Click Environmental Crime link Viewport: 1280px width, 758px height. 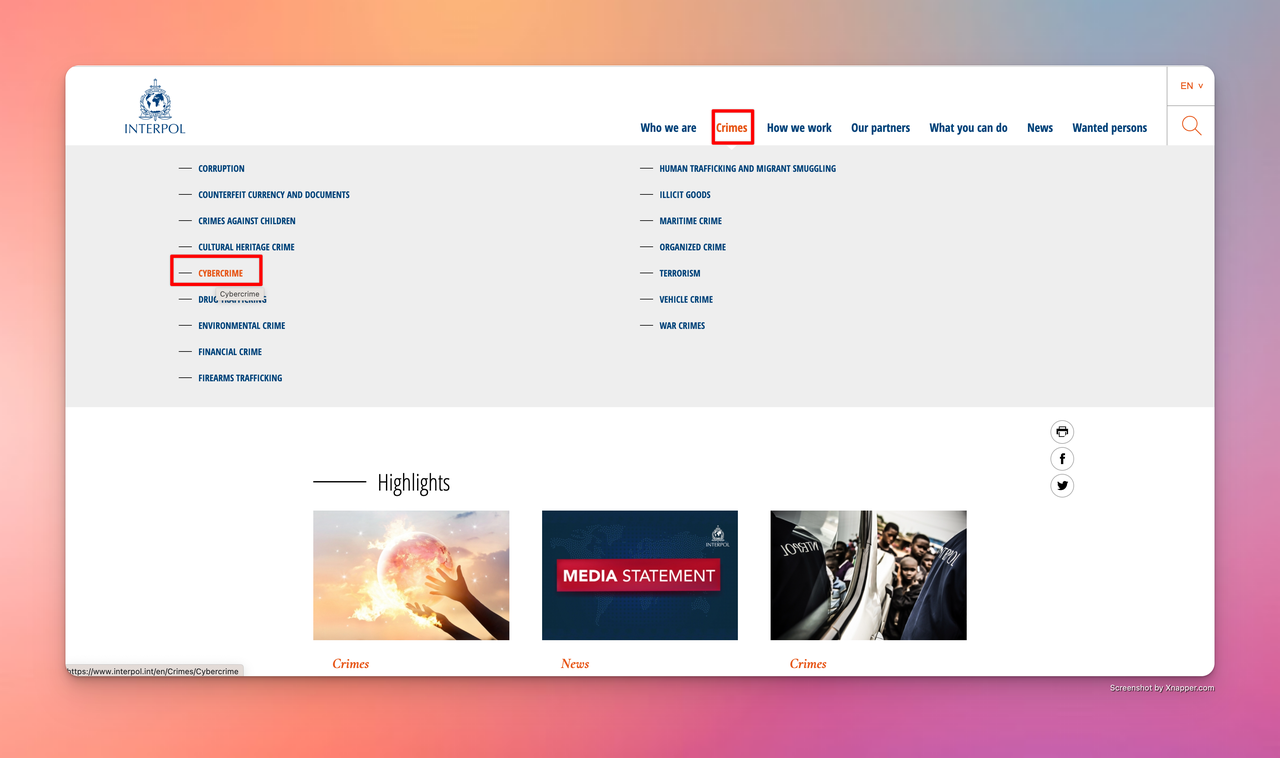[x=241, y=326]
